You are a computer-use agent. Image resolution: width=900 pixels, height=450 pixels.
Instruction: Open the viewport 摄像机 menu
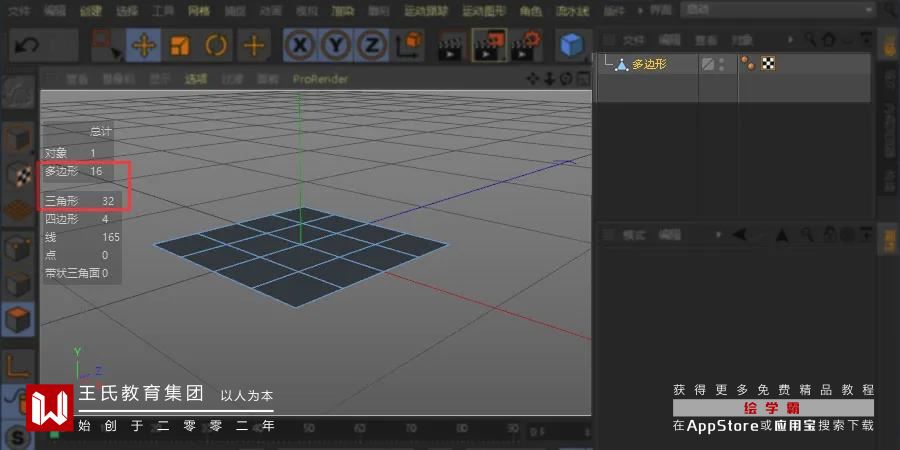(119, 79)
